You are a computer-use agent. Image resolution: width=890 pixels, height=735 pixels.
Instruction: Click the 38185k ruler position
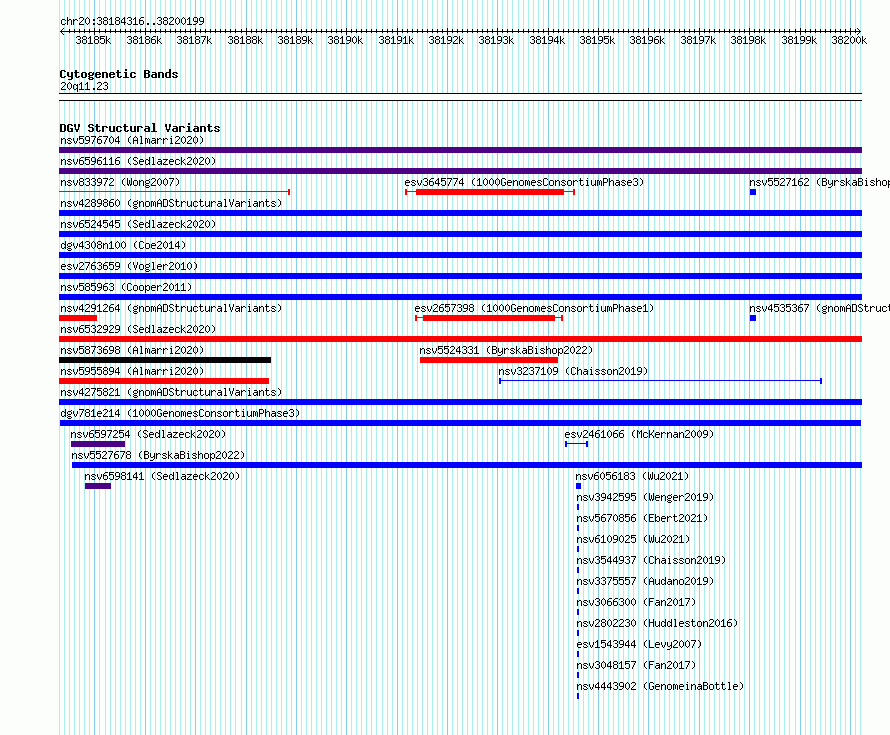[93, 40]
